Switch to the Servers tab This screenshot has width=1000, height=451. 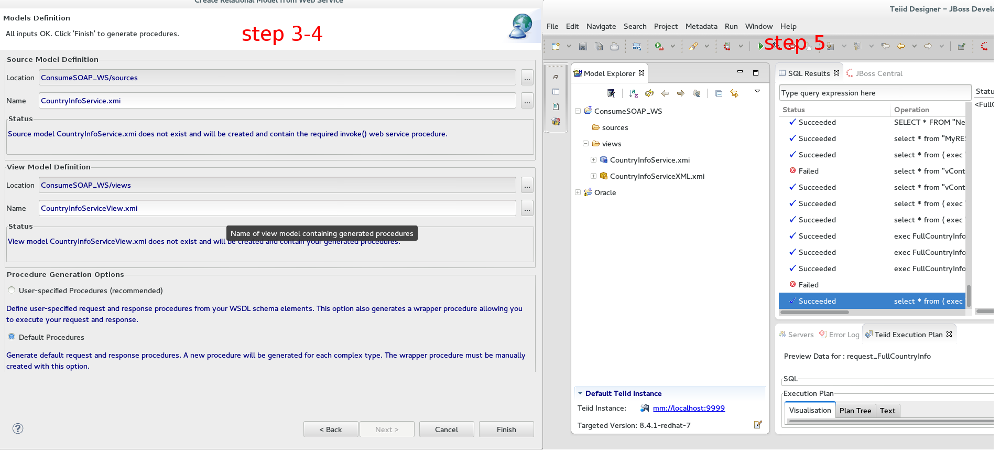pyautogui.click(x=796, y=334)
